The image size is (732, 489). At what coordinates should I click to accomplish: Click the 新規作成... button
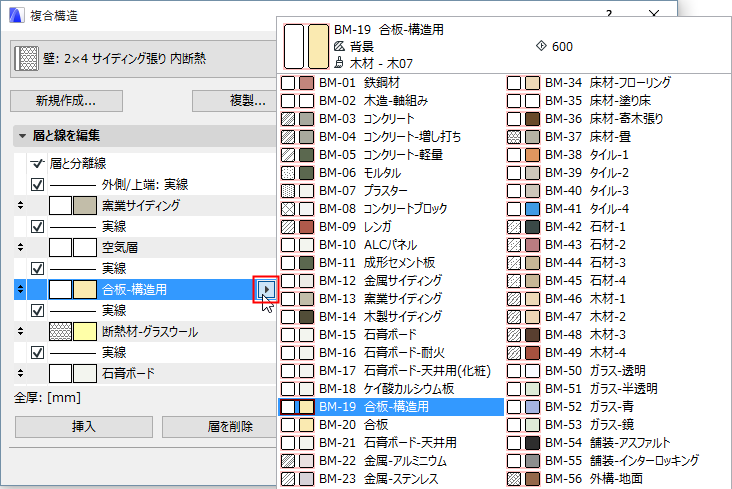[66, 100]
